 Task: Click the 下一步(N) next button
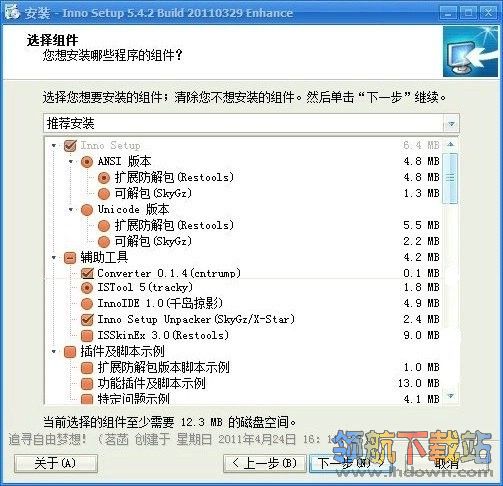pos(350,463)
